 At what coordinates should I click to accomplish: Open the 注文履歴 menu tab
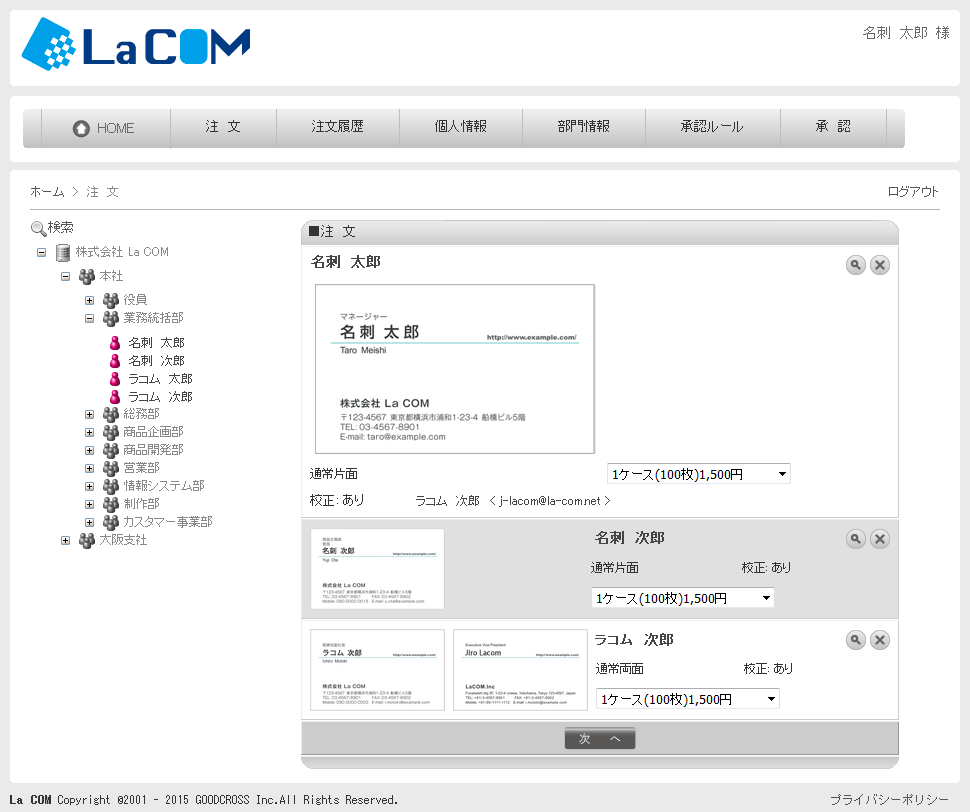click(338, 127)
